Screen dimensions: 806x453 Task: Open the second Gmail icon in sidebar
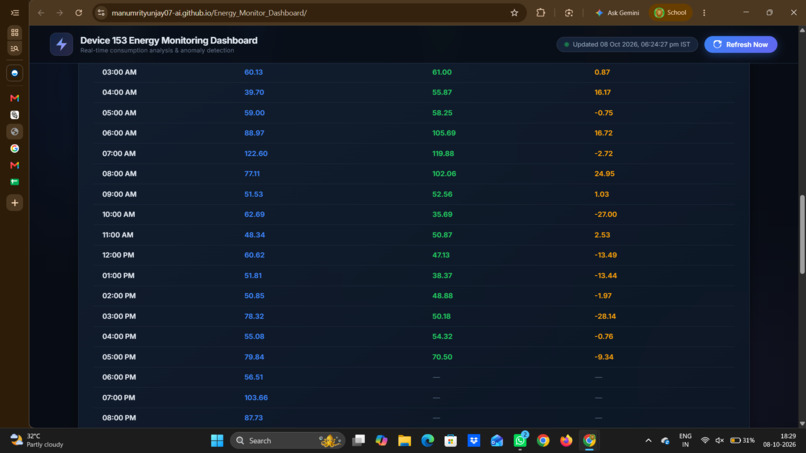tap(15, 165)
